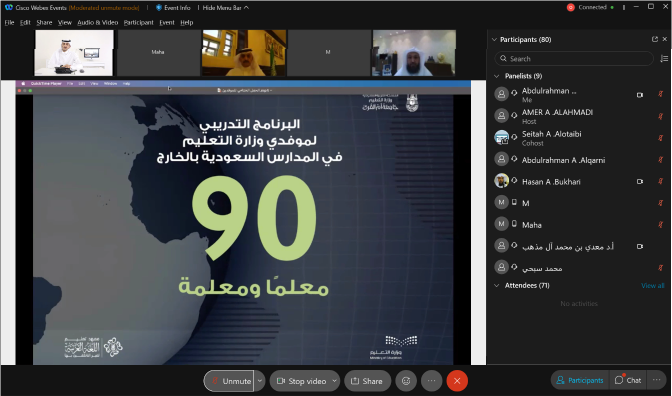Click muted mic icon for محمد سبحي

pyautogui.click(x=661, y=268)
